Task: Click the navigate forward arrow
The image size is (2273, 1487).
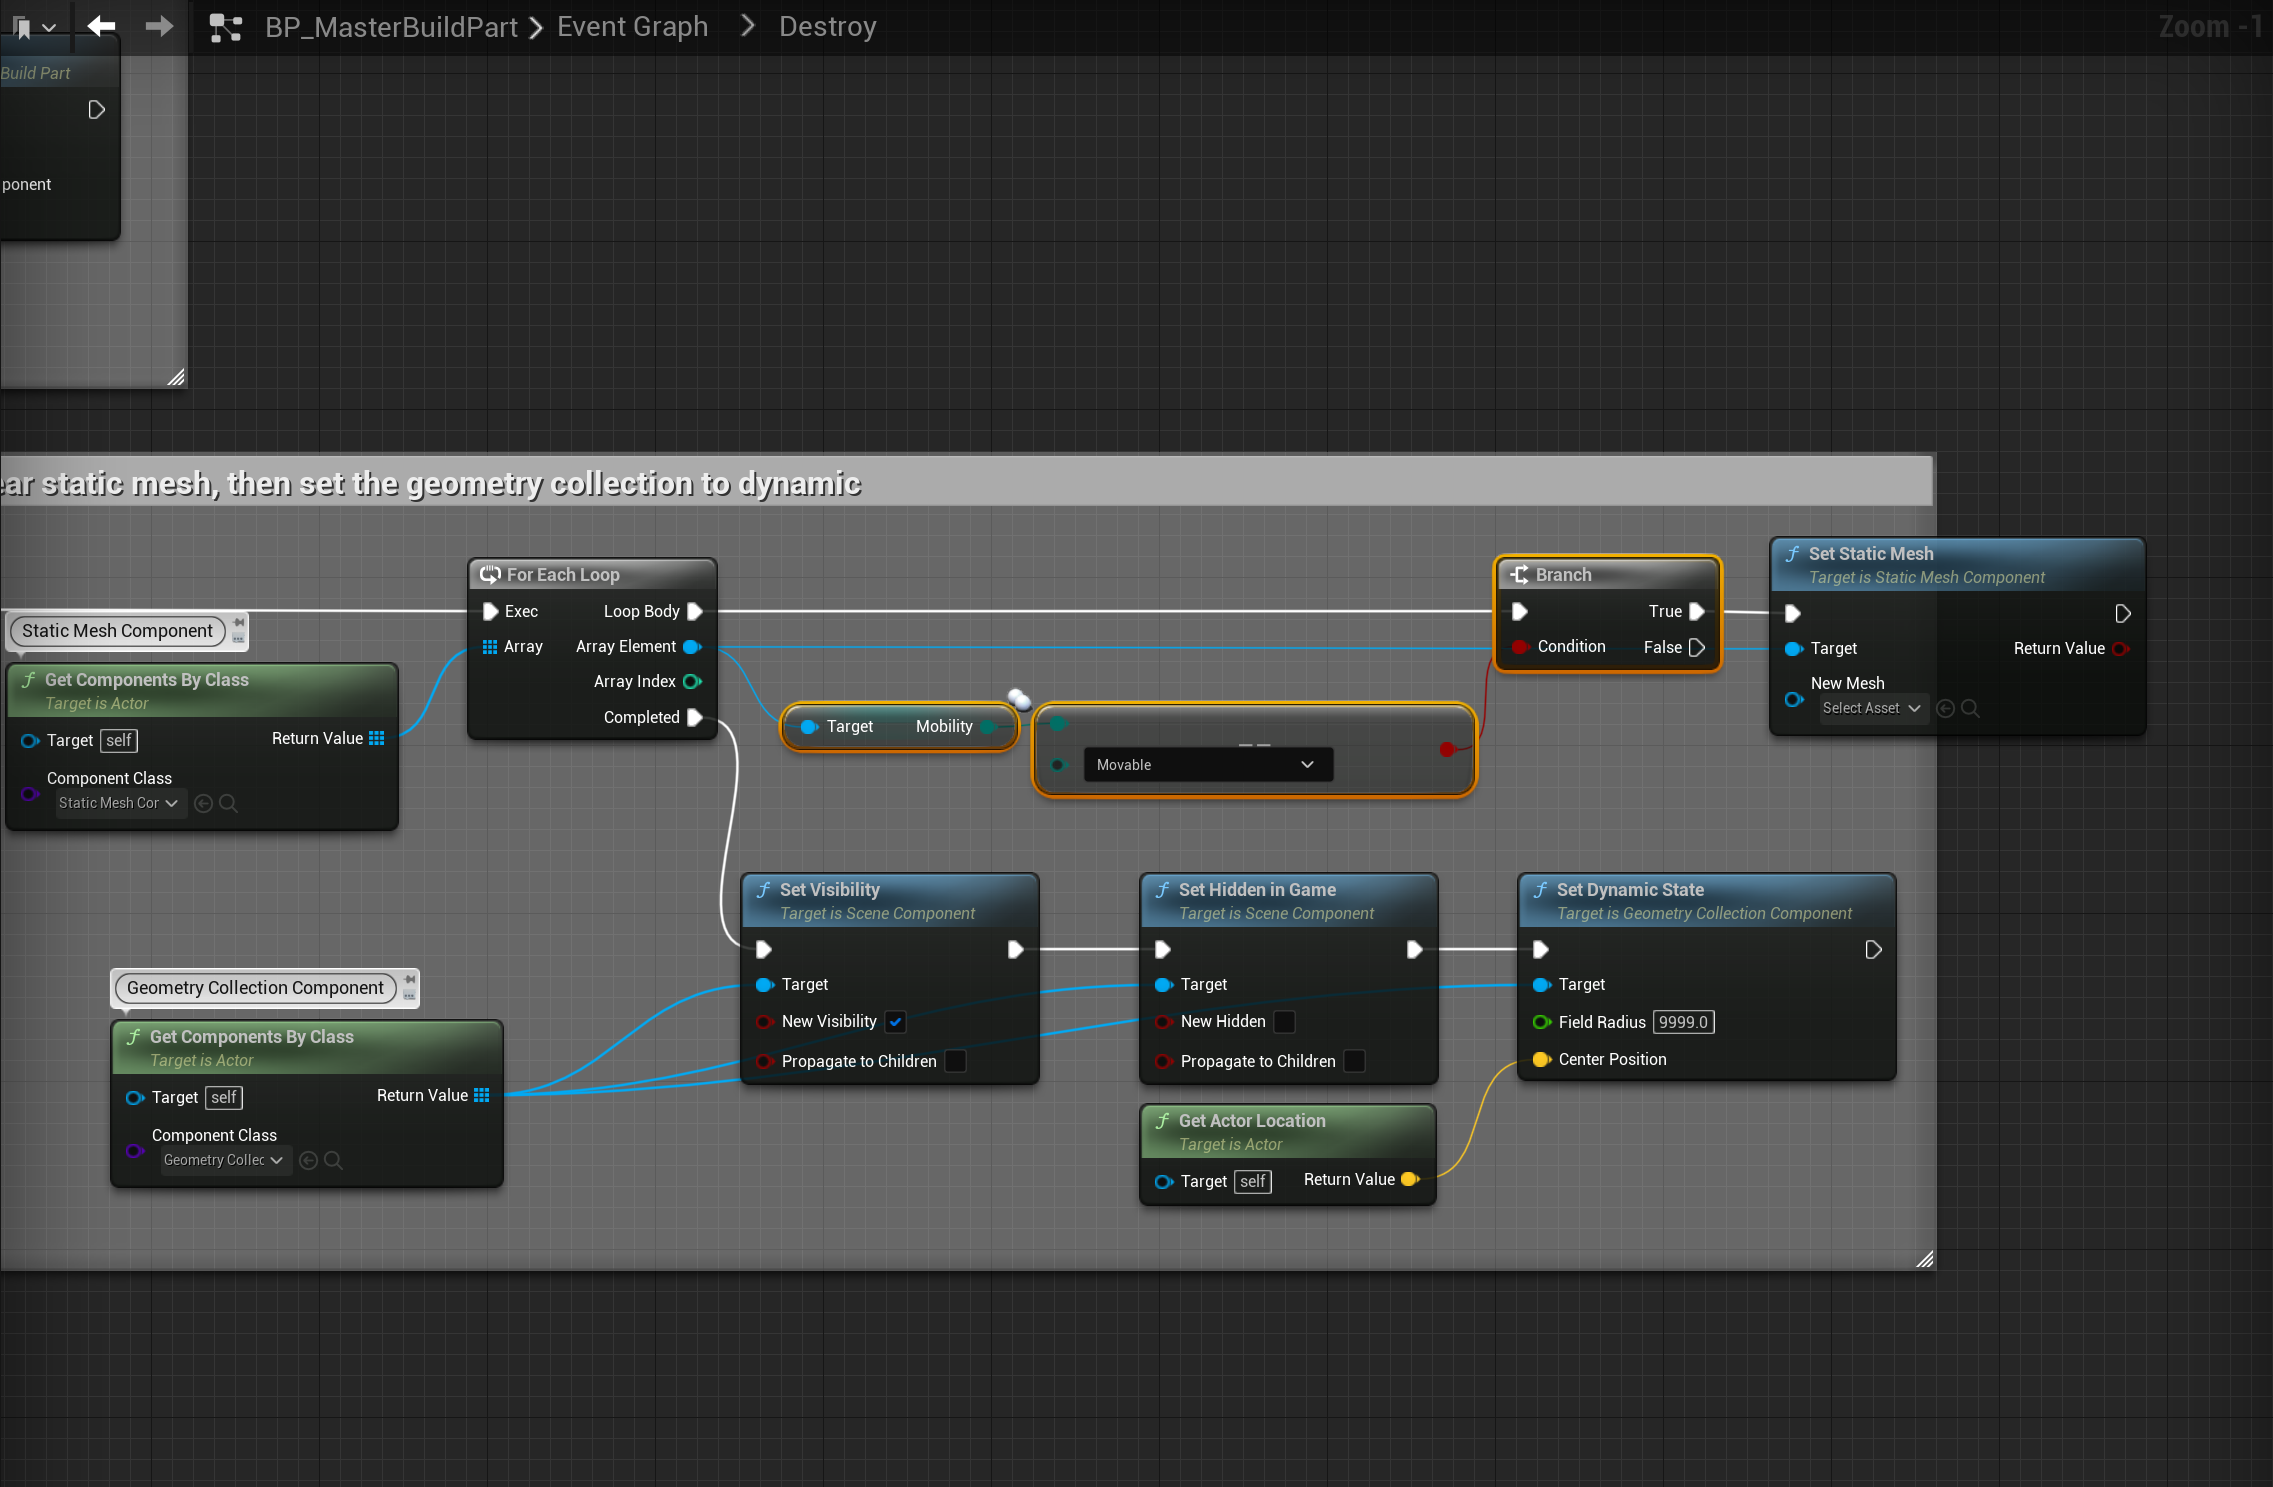Action: (158, 26)
